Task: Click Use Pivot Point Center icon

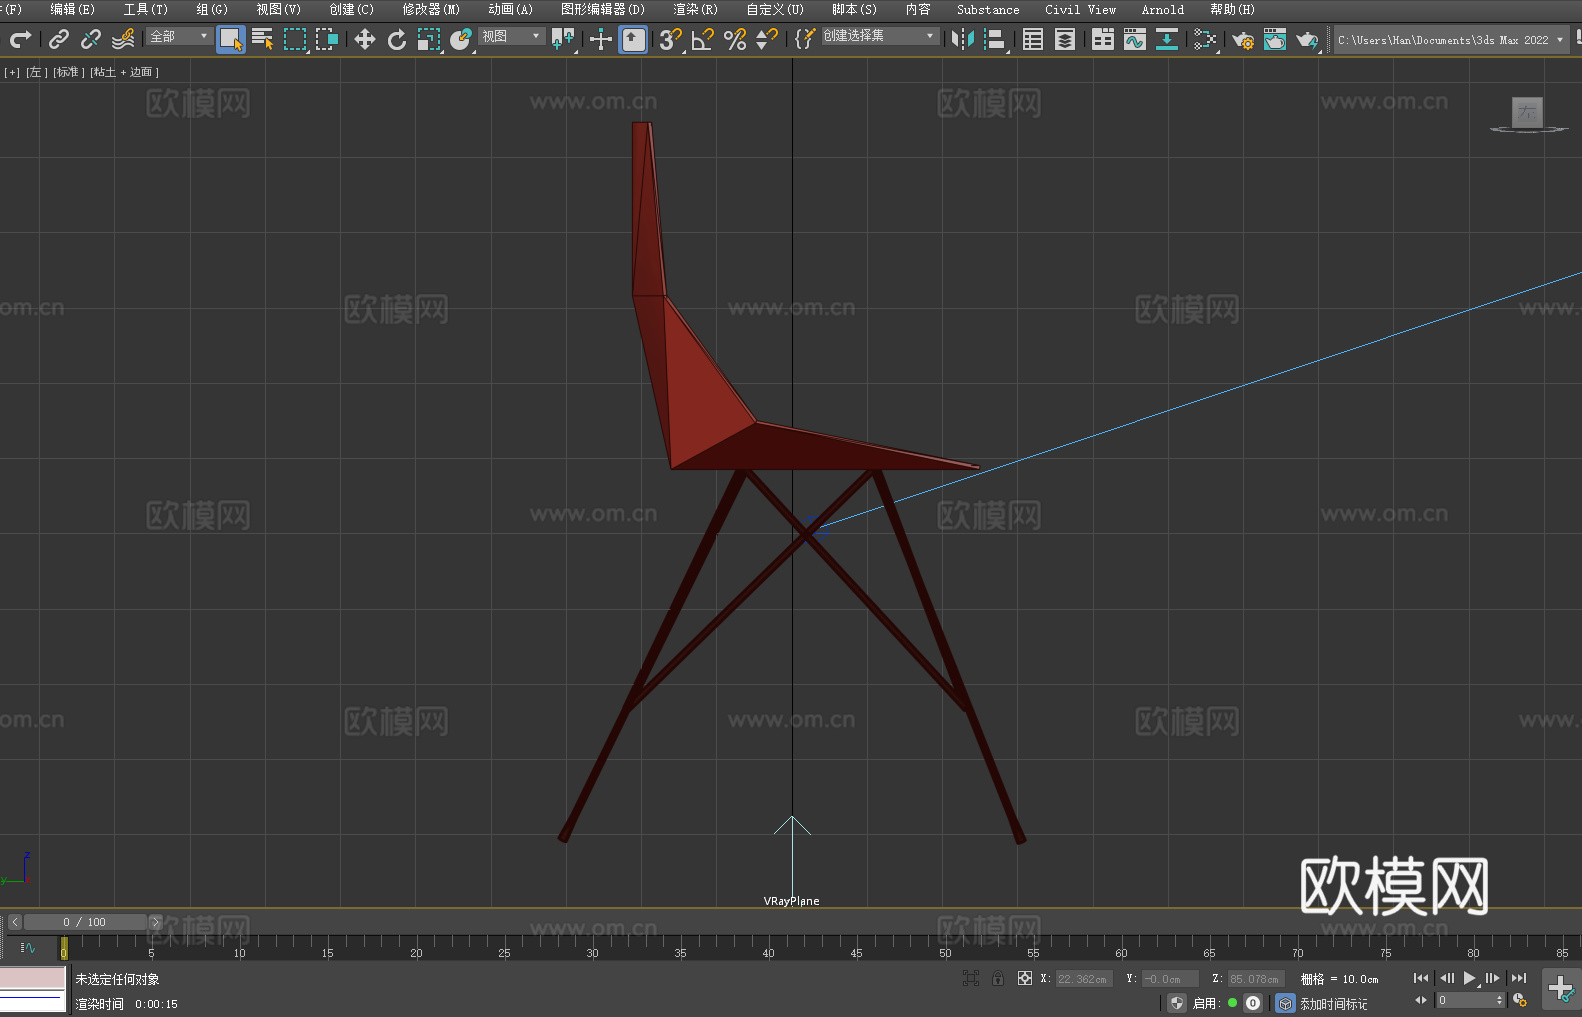Action: pos(563,39)
